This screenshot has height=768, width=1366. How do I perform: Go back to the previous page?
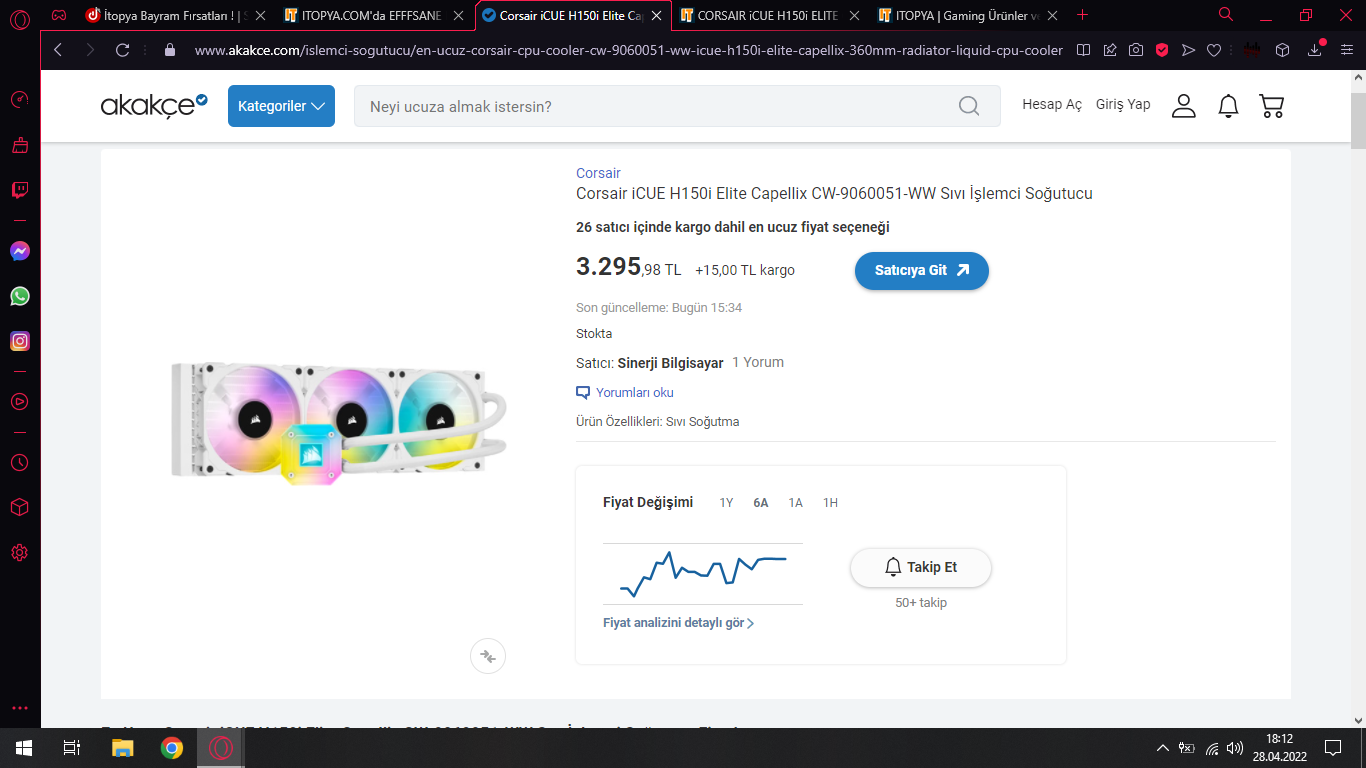(58, 50)
